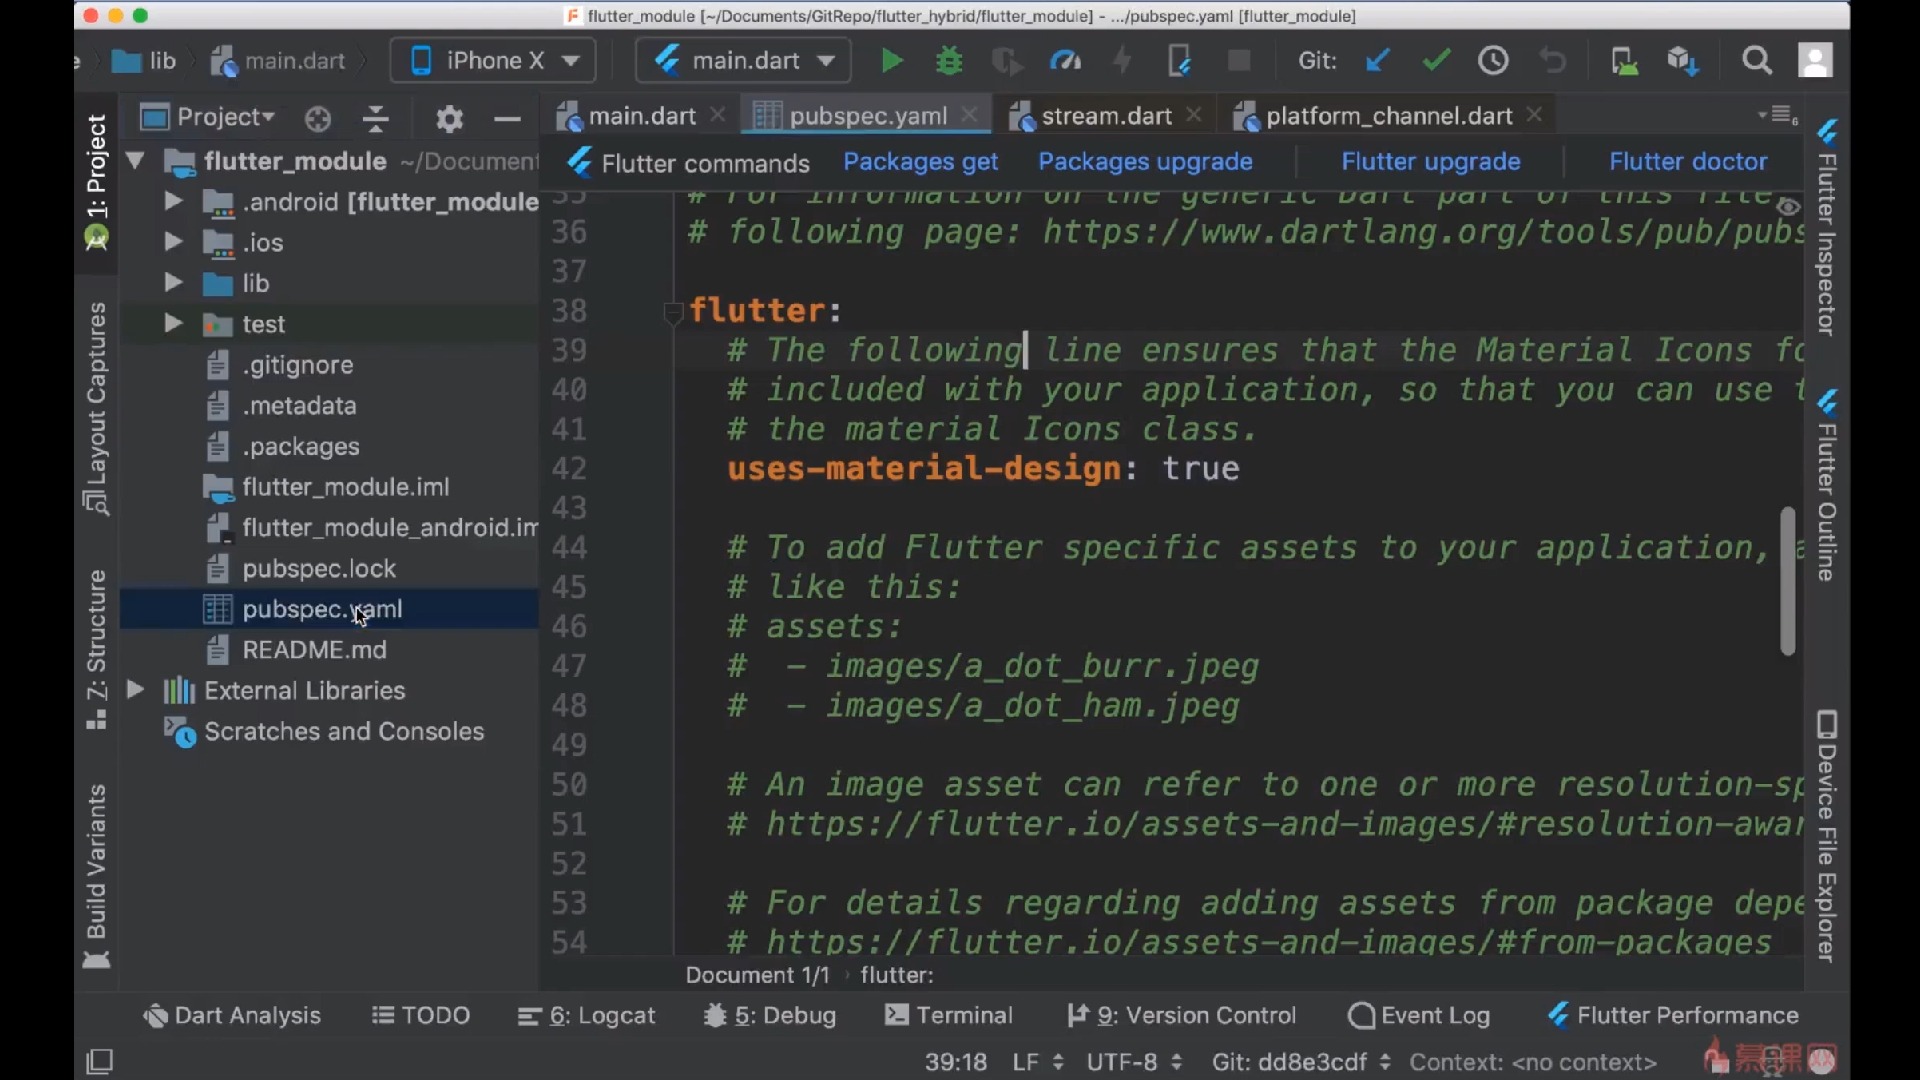Switch to stream.dart editor tab
1920x1080 pixels.
point(1105,116)
